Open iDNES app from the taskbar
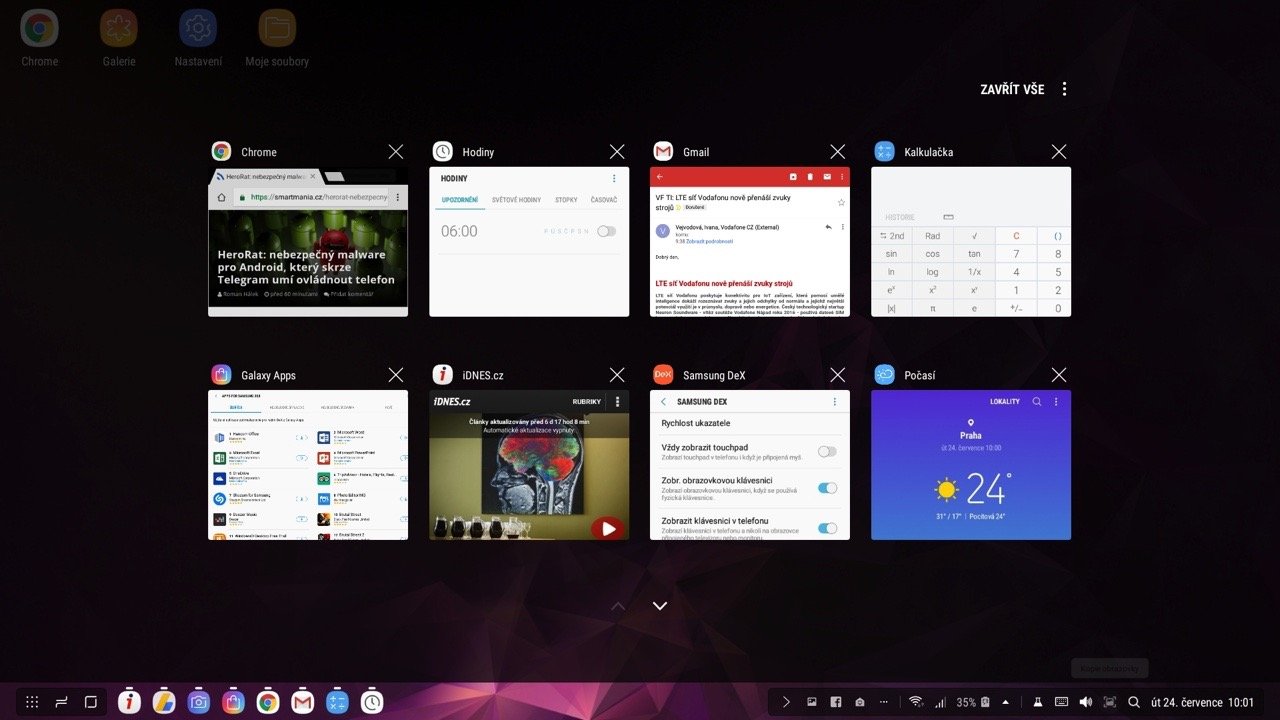 [129, 702]
